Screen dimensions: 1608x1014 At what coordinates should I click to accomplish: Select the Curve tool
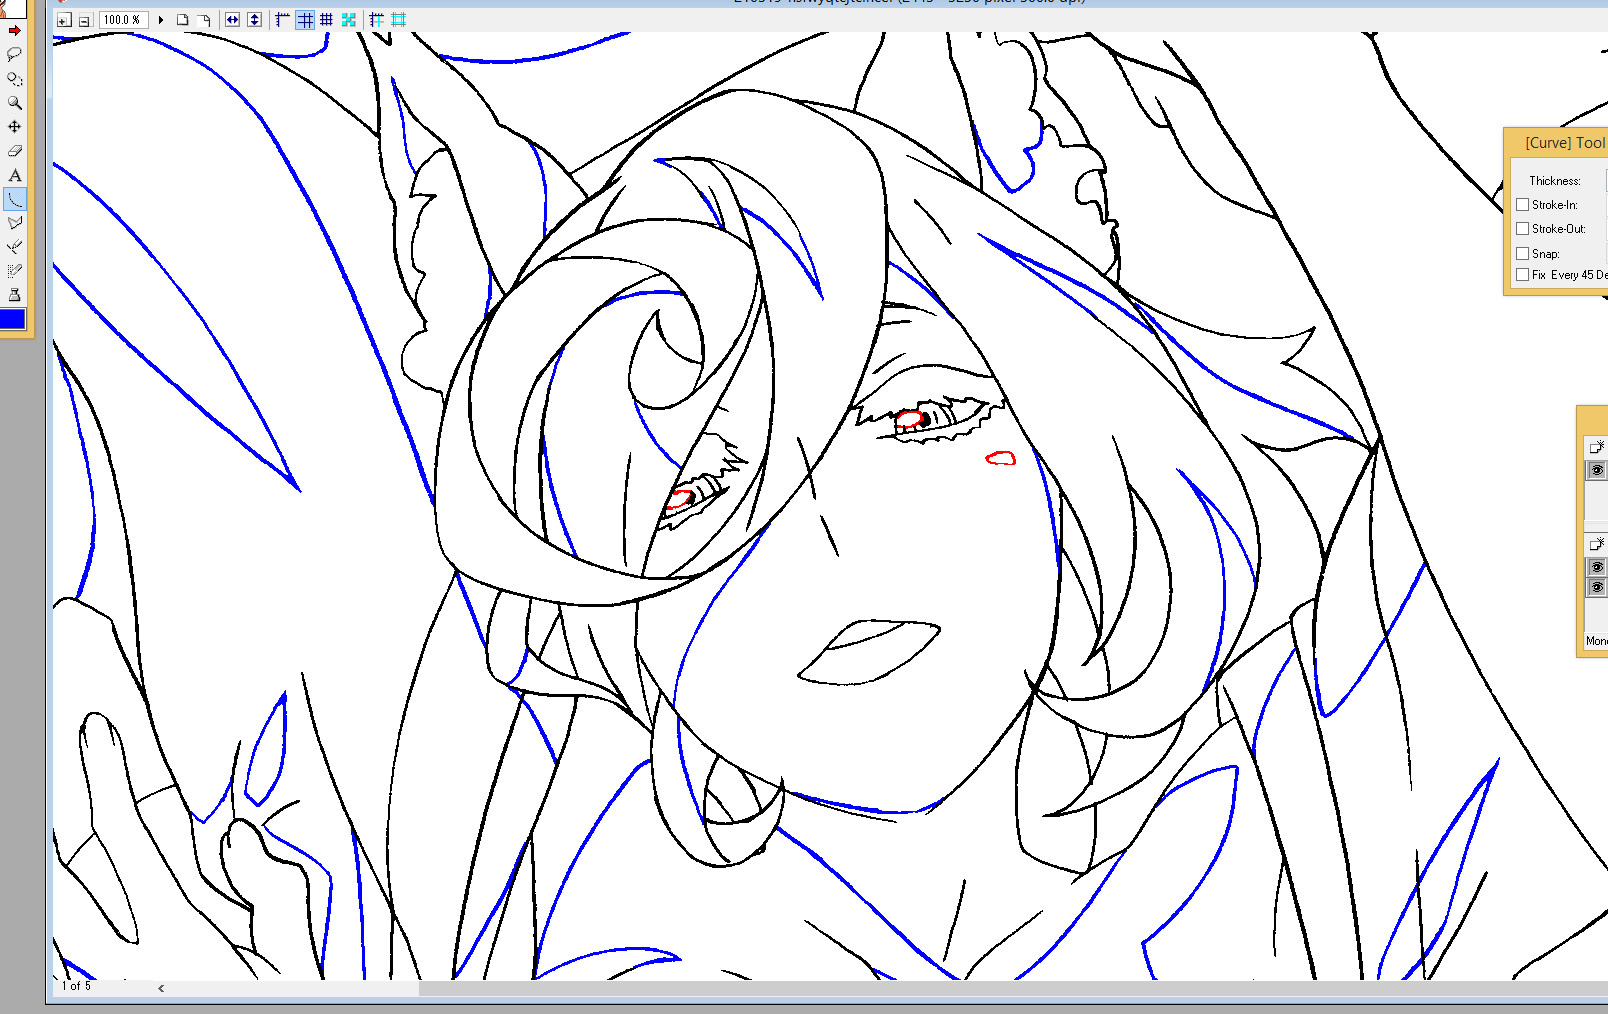14,199
